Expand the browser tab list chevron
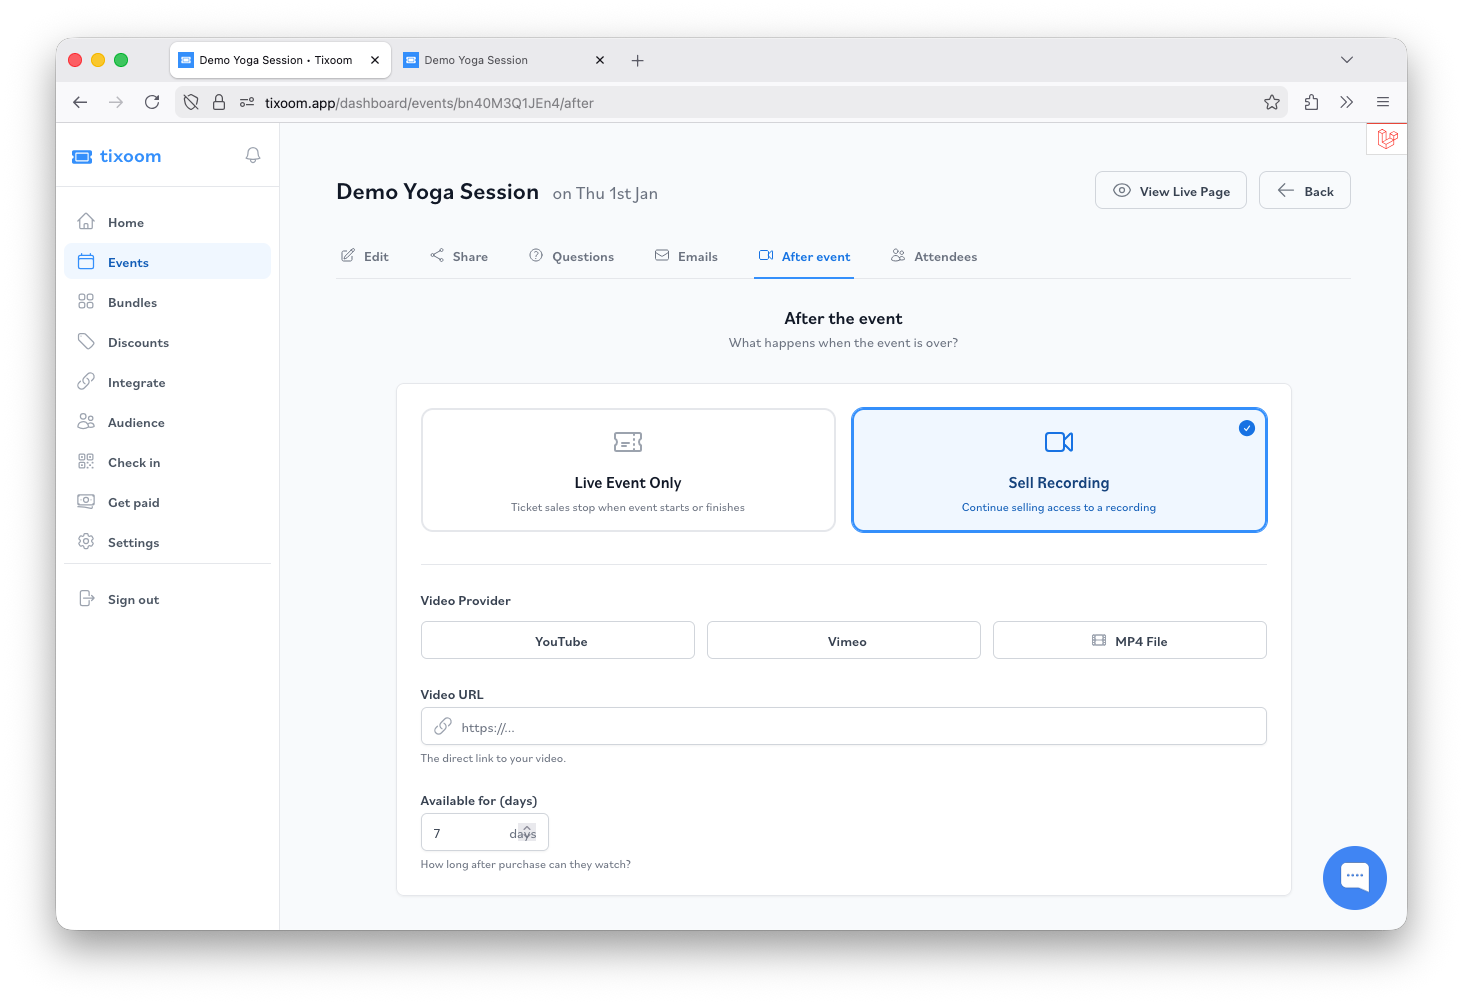 (x=1346, y=60)
